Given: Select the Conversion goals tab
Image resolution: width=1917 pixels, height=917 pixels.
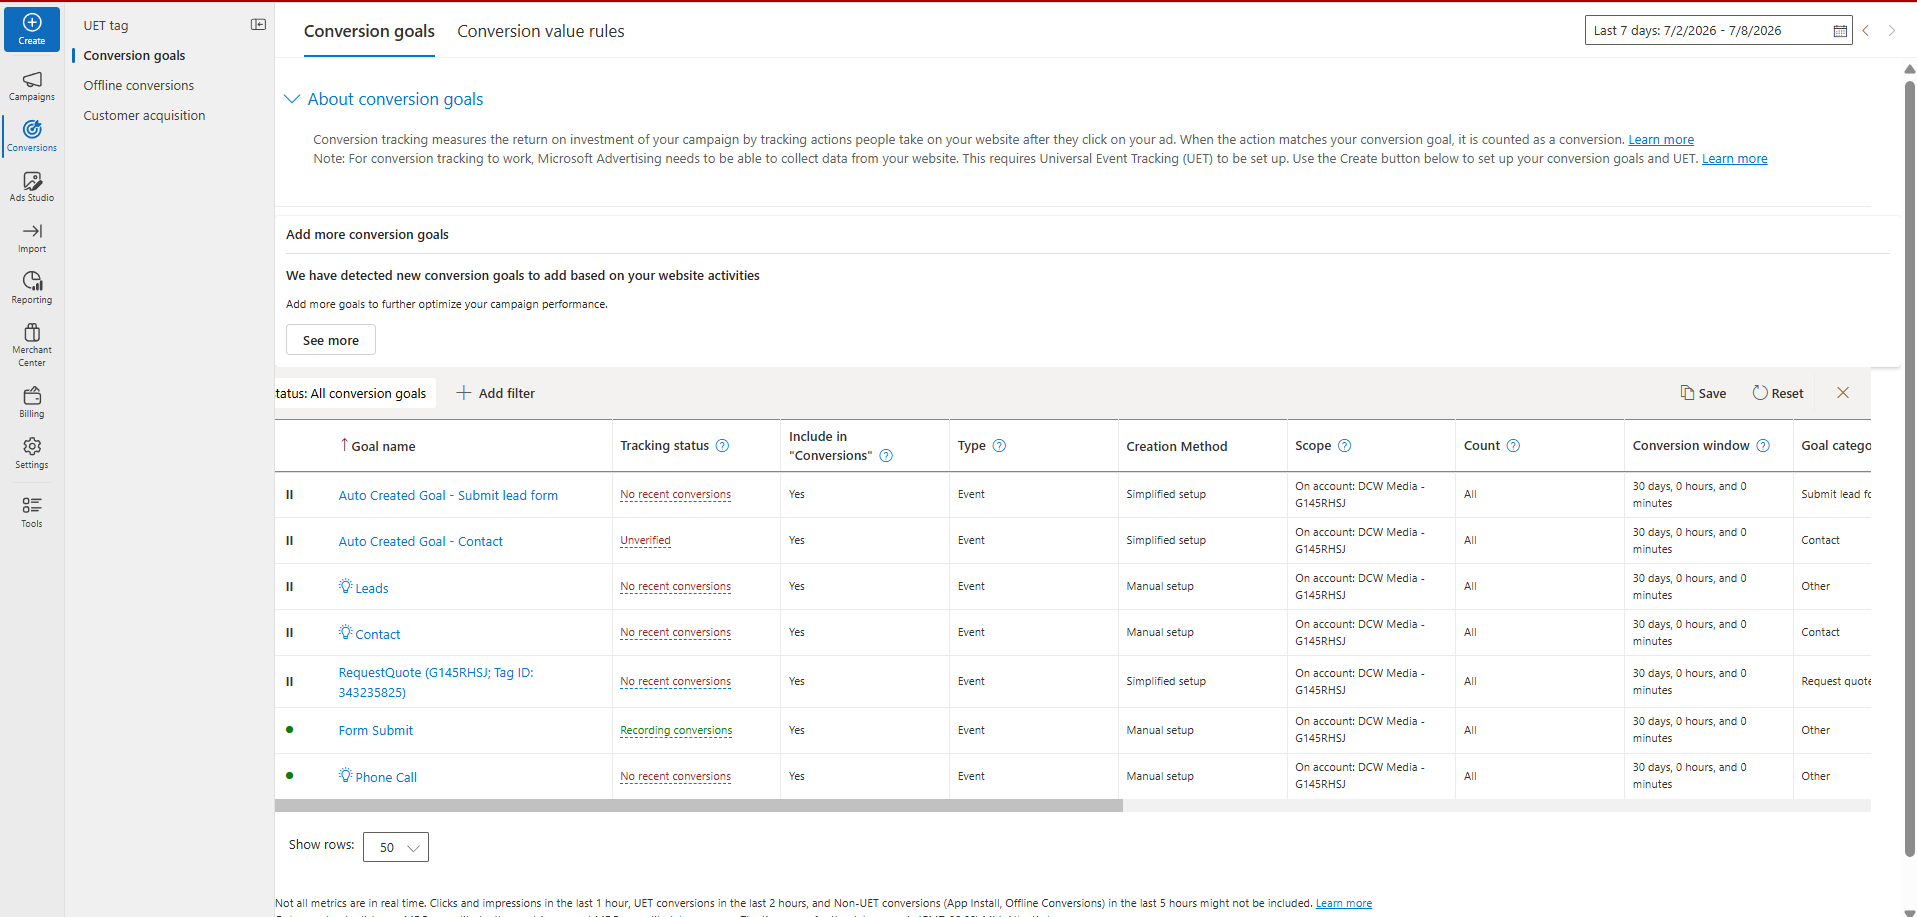Looking at the screenshot, I should tap(369, 31).
